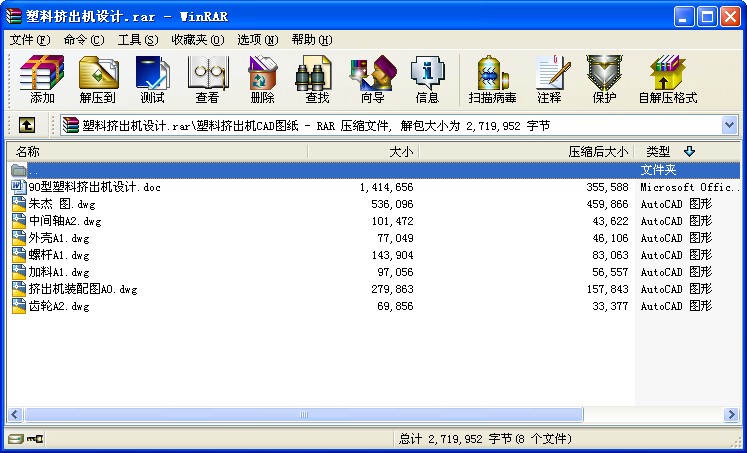Click the horizontal scrollbar thumb
The height and width of the screenshot is (453, 747).
[303, 414]
